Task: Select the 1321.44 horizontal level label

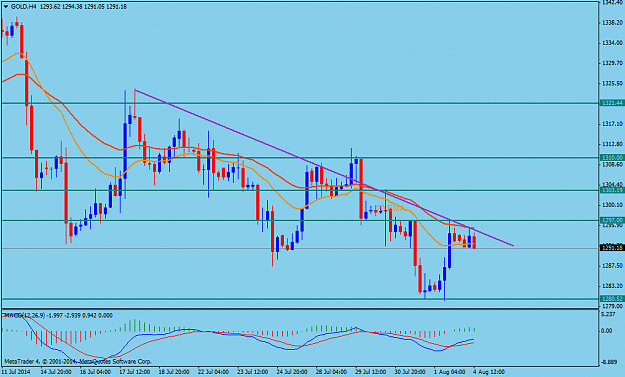Action: 612,103
